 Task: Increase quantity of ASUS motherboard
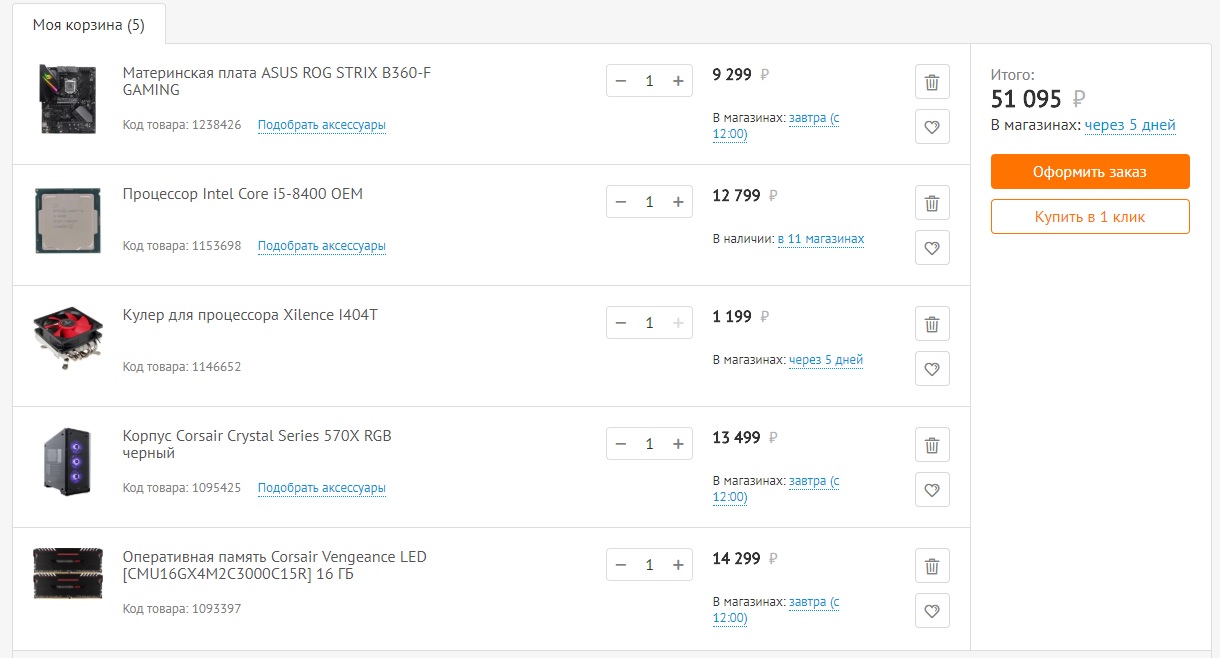click(678, 81)
